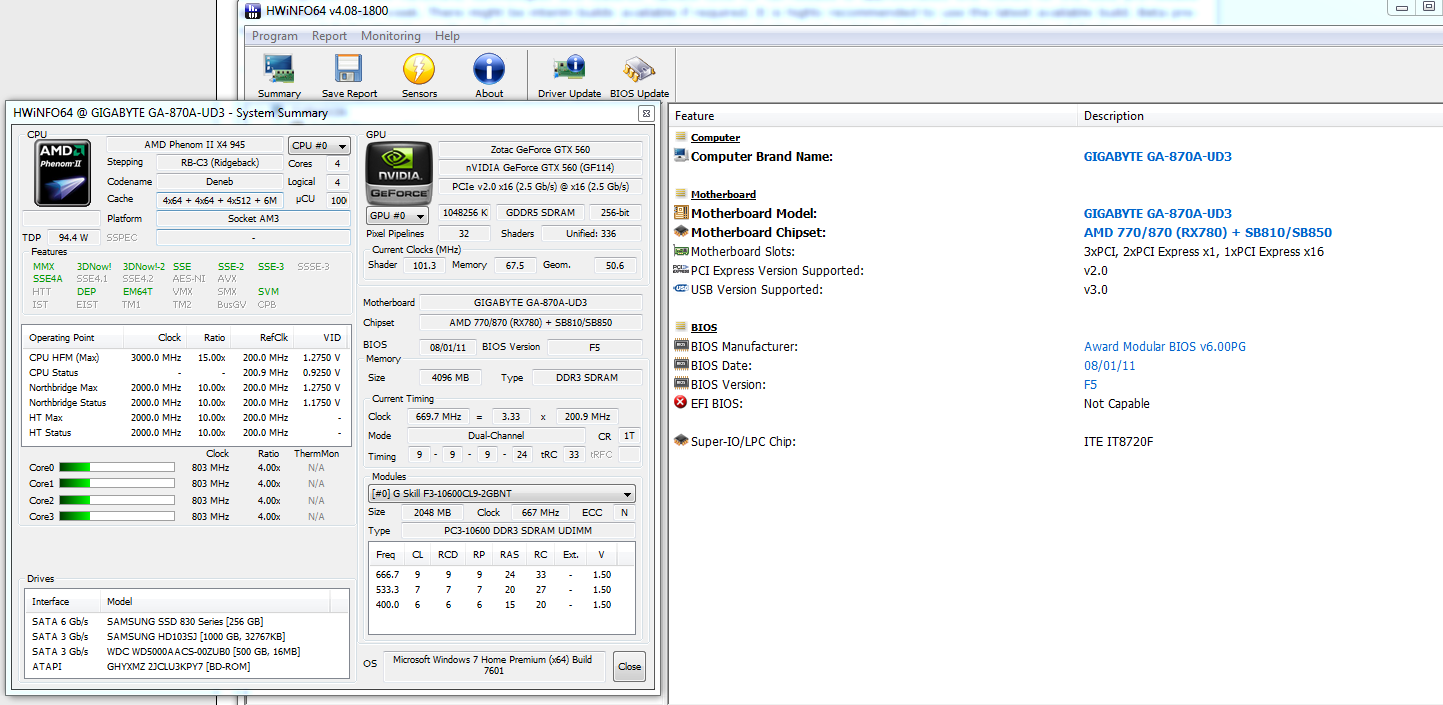Click the Core3 usage bar
The width and height of the screenshot is (1443, 705).
pos(116,516)
